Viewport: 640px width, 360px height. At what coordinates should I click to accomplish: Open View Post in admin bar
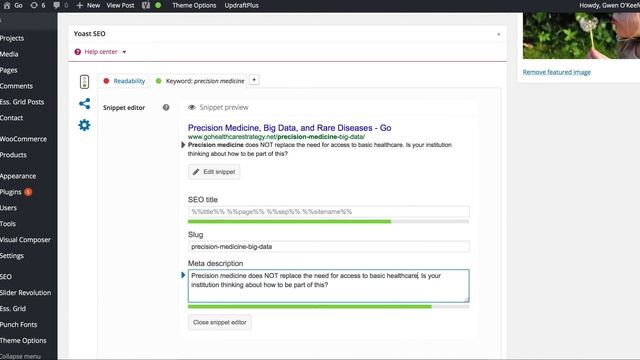point(120,5)
